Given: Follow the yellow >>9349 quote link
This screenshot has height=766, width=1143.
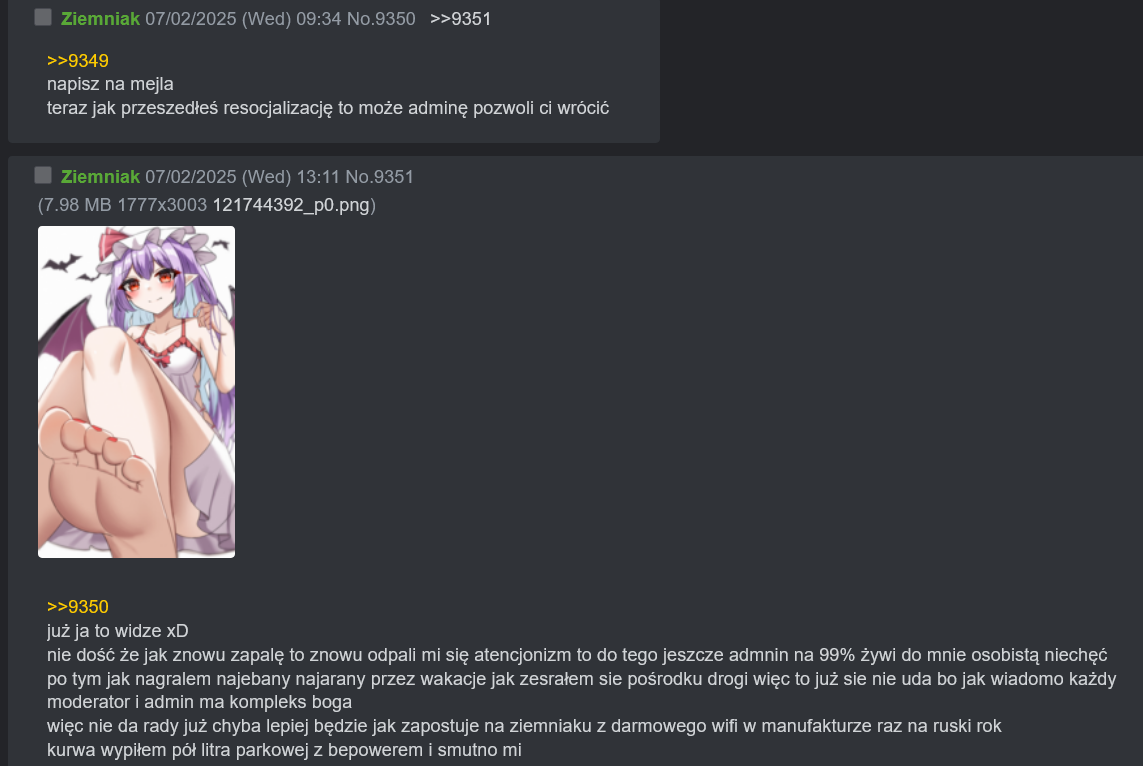Looking at the screenshot, I should pyautogui.click(x=77, y=60).
